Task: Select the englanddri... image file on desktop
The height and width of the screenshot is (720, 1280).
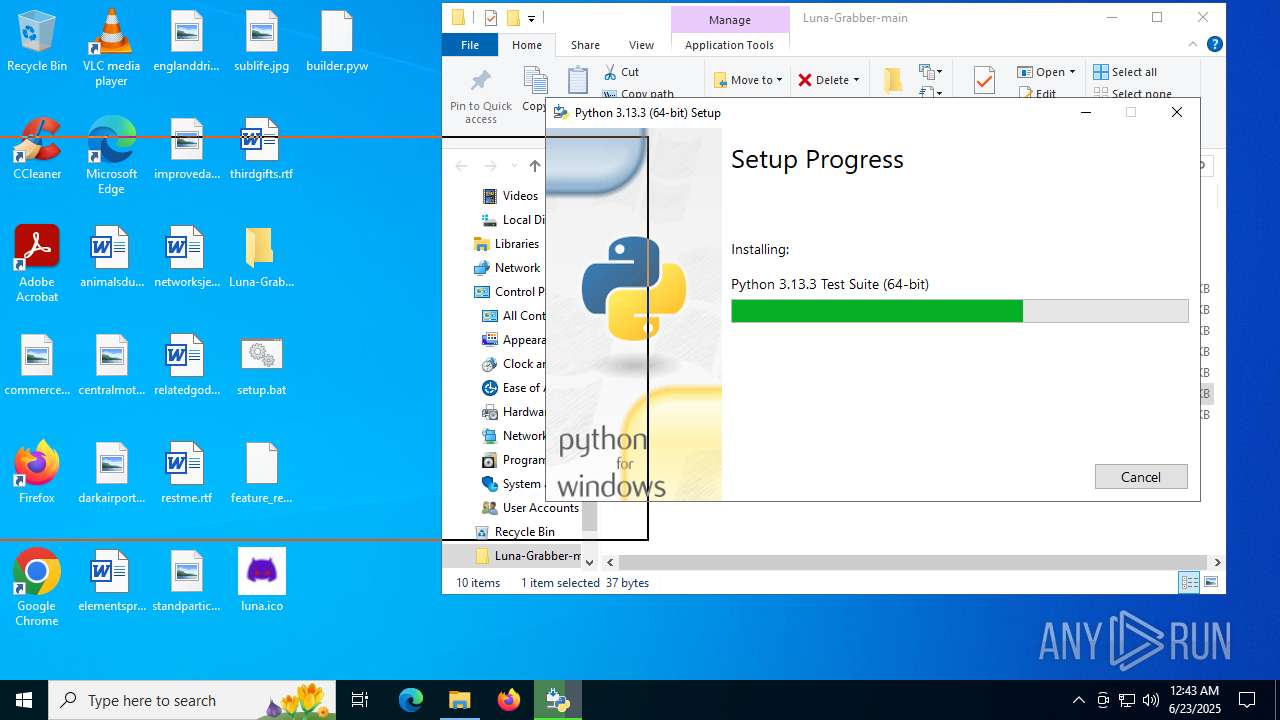Action: 186,41
